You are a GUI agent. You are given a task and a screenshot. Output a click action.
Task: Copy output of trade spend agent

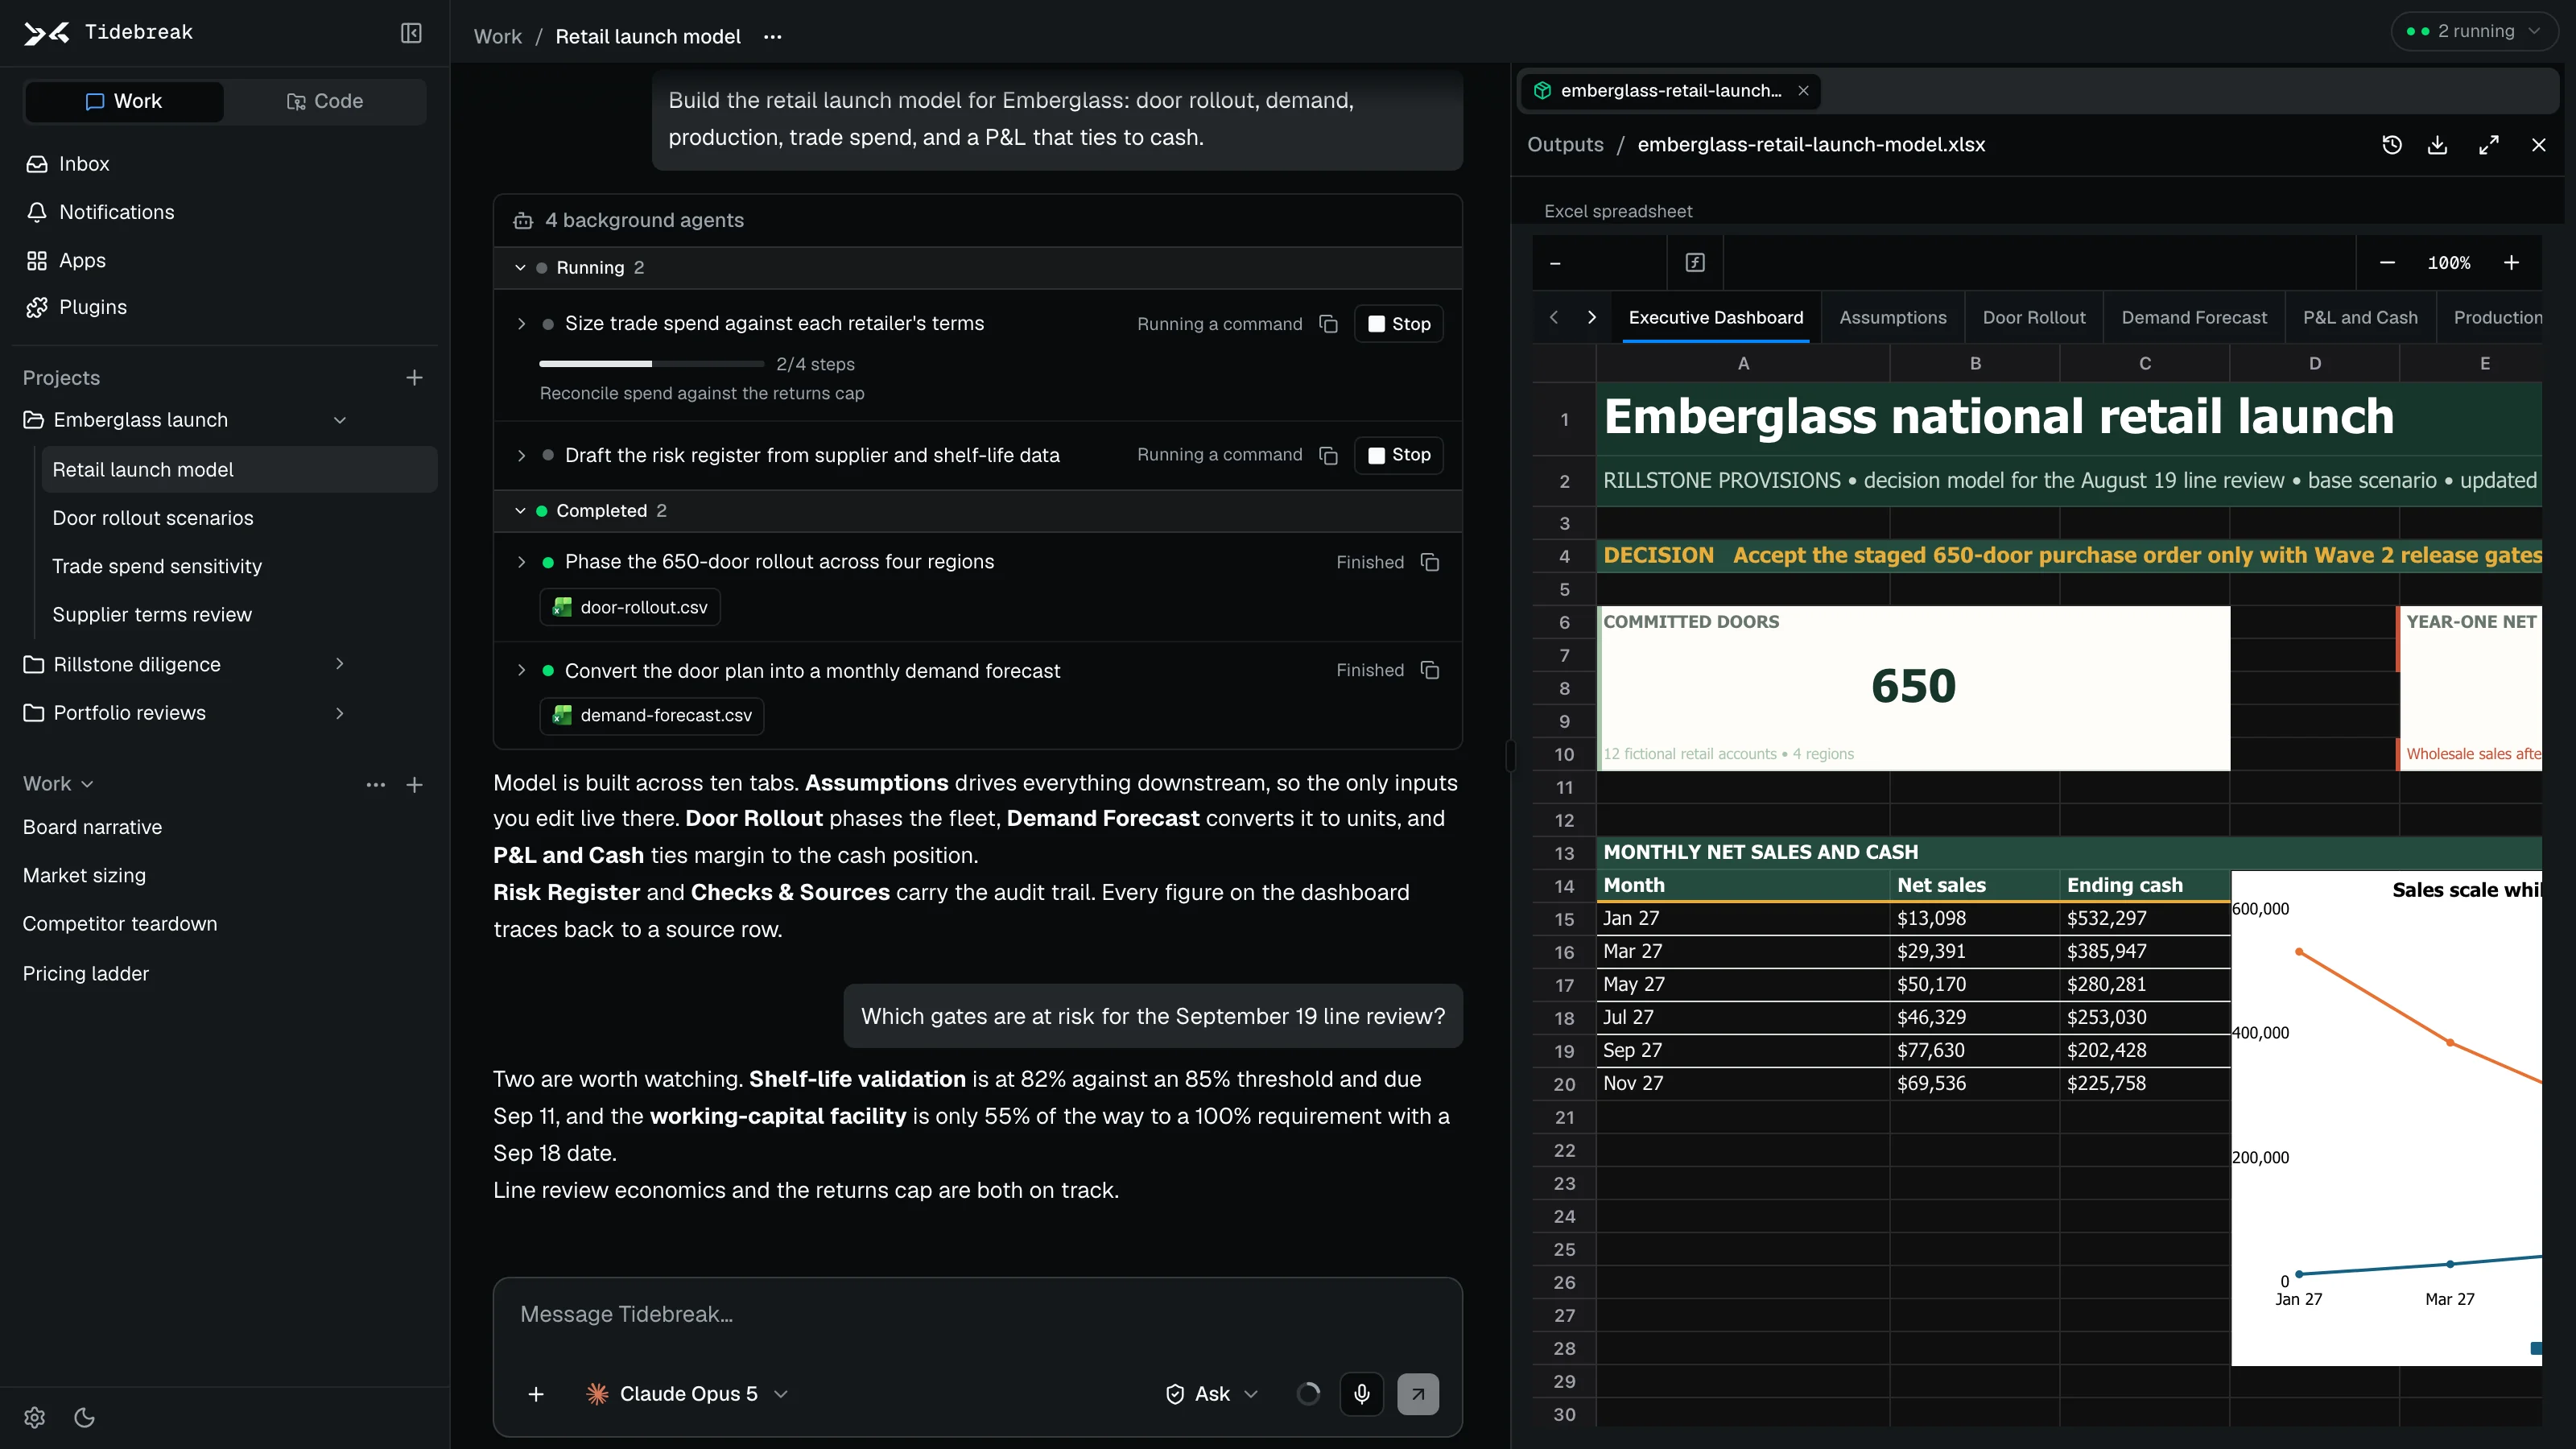1328,324
